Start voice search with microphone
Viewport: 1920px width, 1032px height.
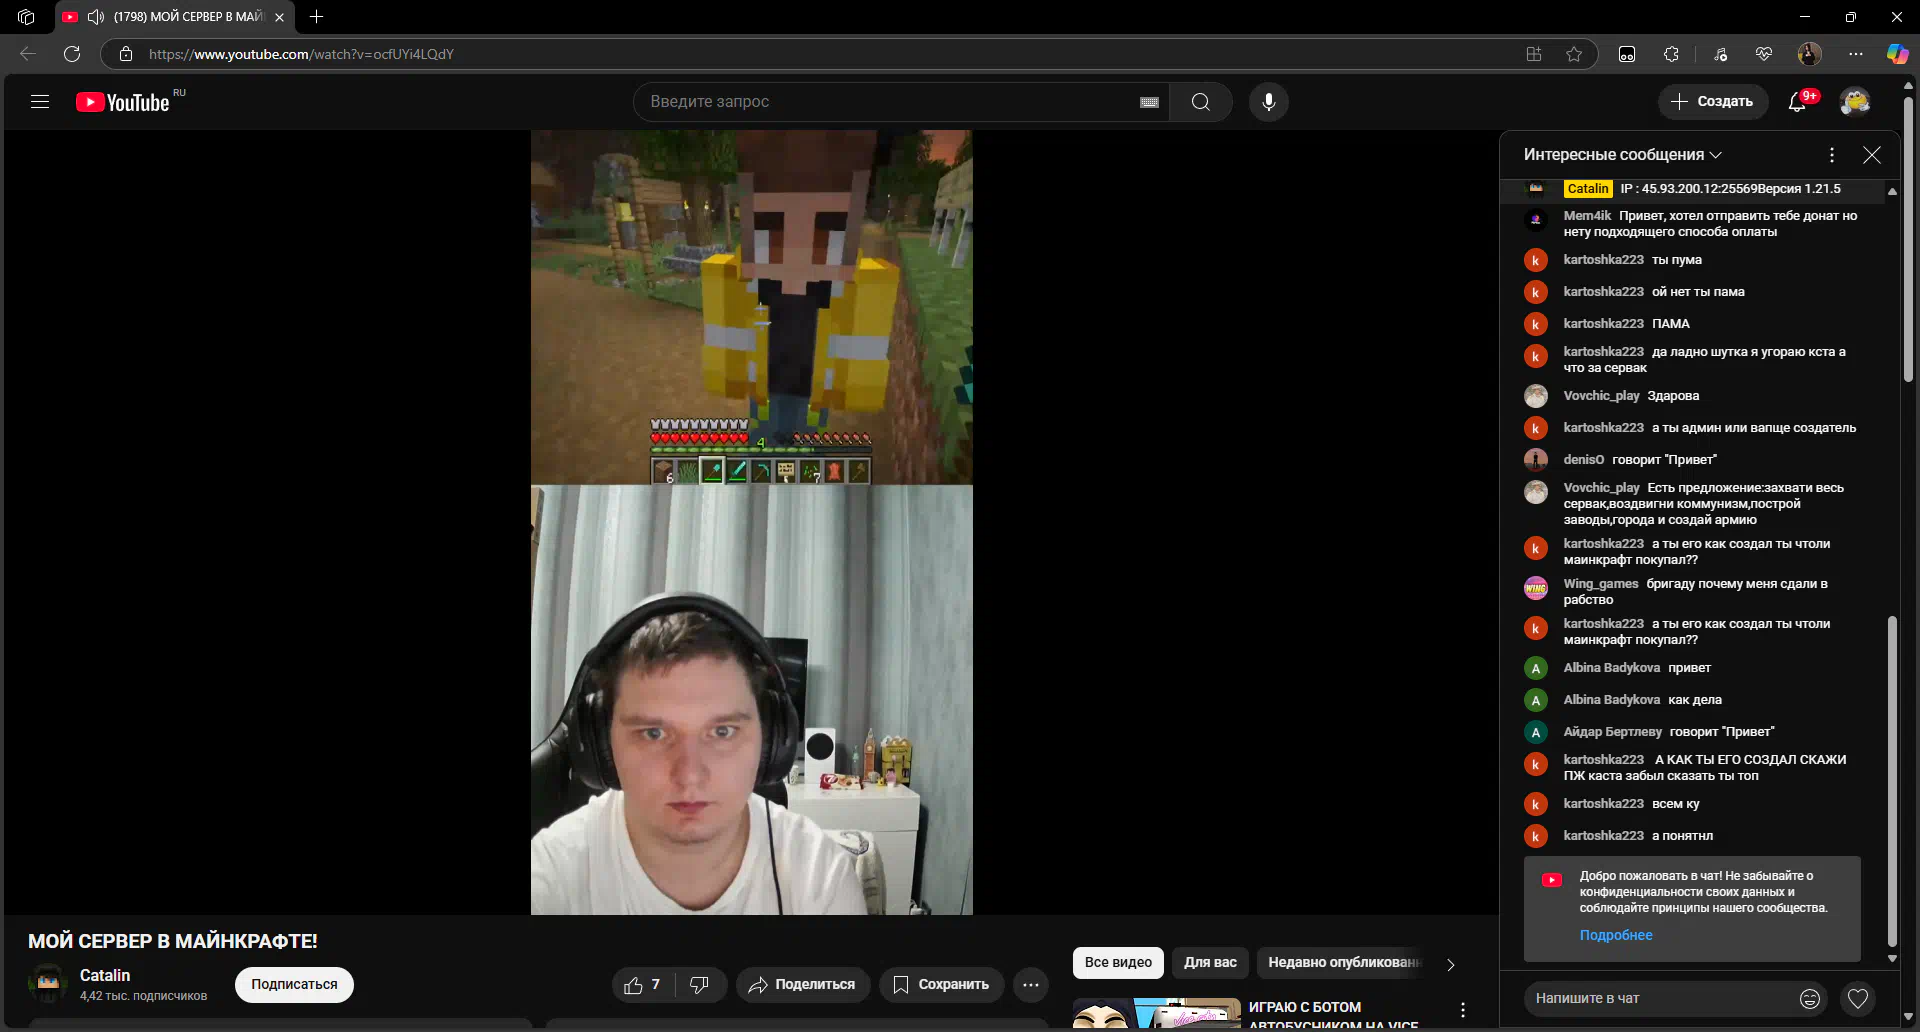pos(1269,102)
